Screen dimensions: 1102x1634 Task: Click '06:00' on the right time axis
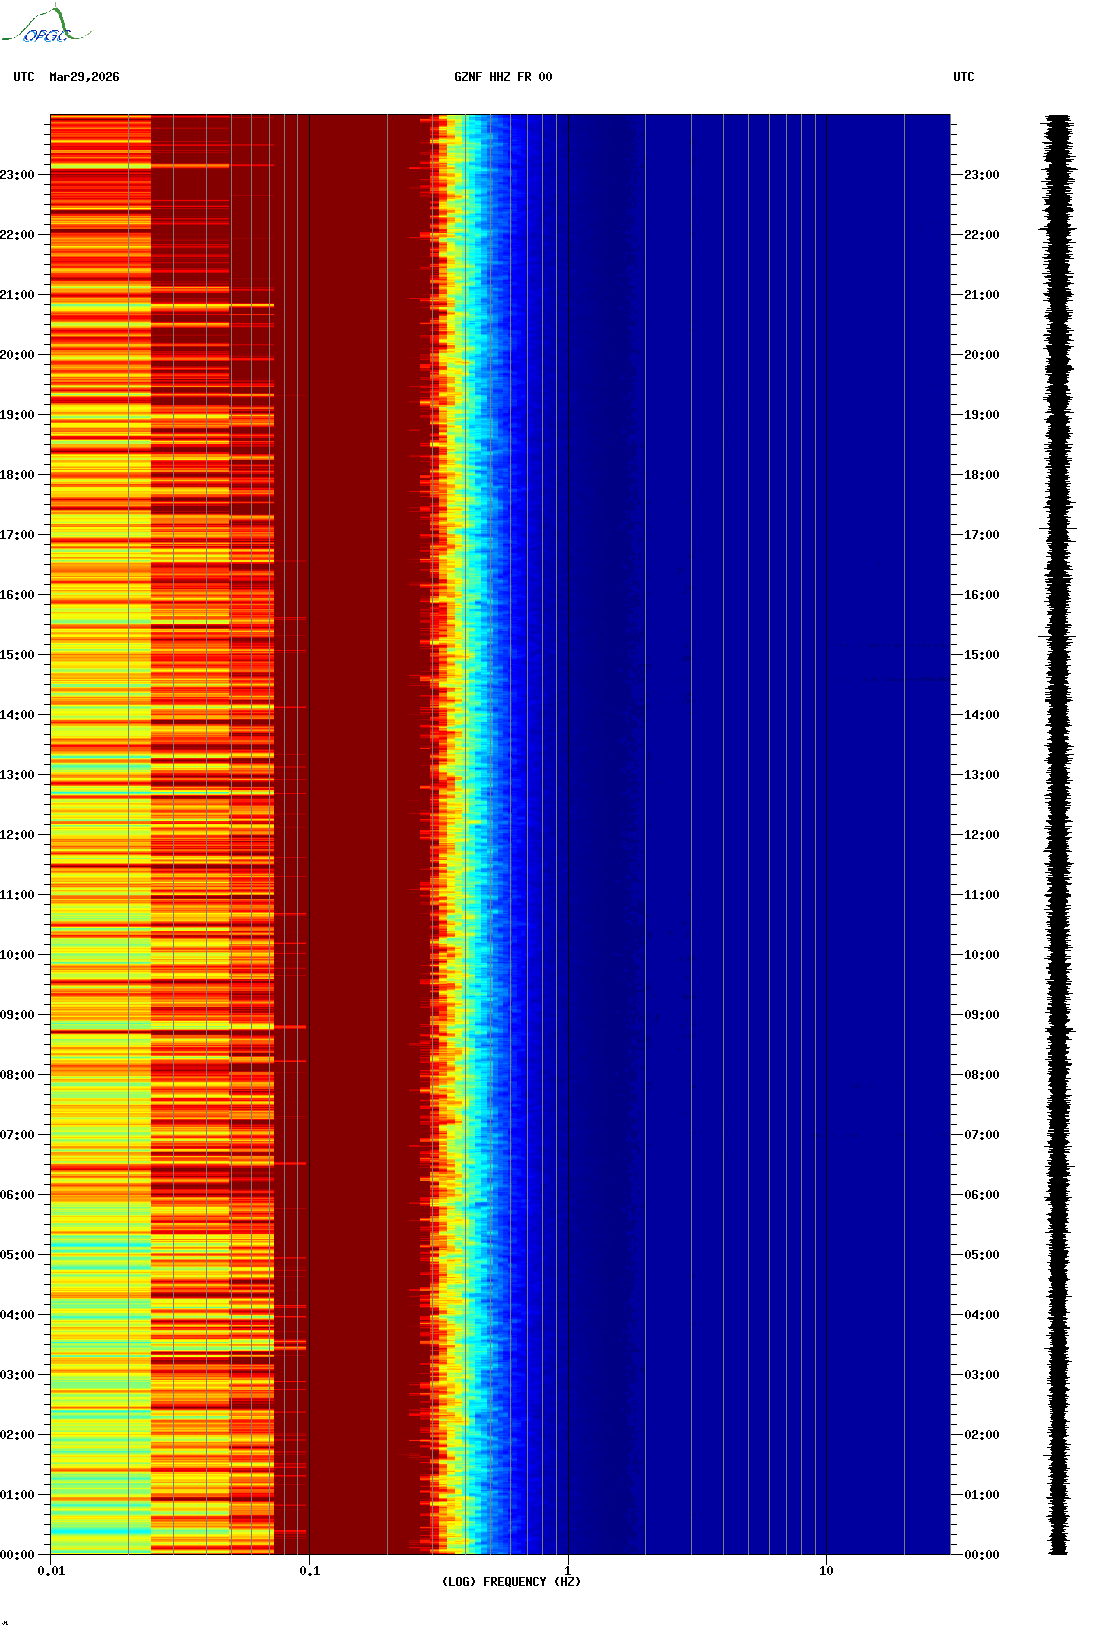(982, 1195)
